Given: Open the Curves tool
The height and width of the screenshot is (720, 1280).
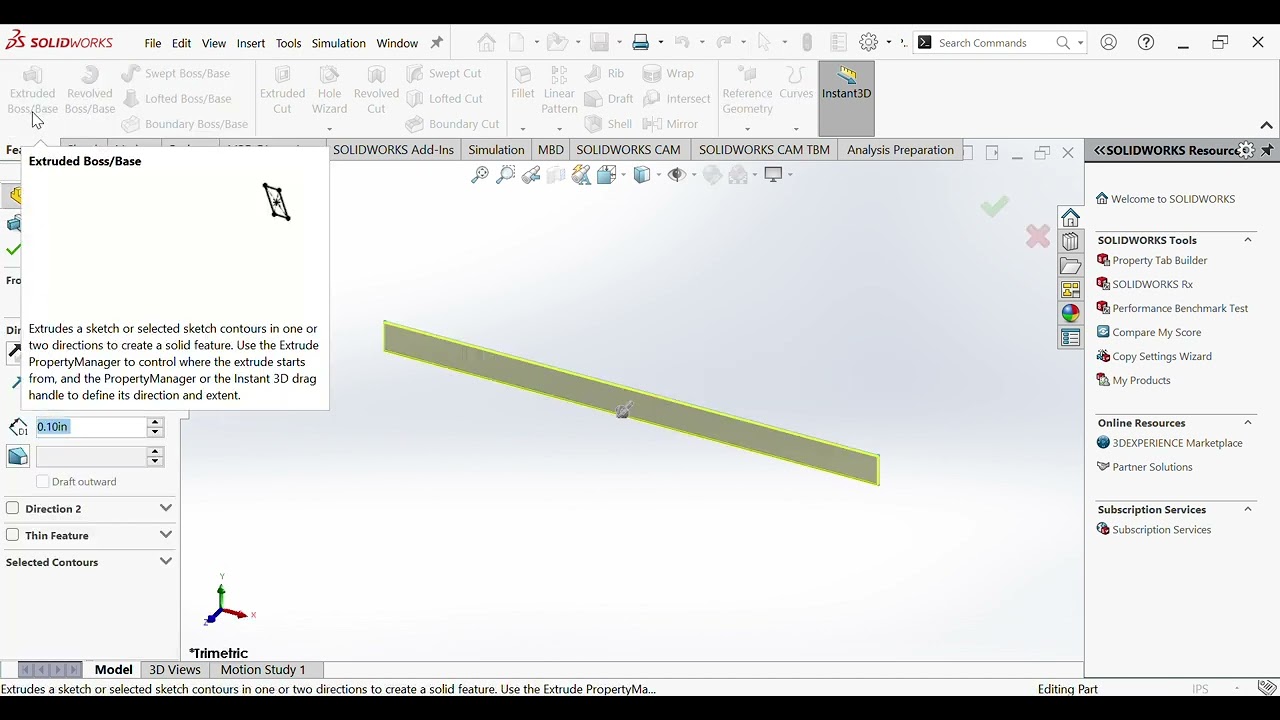Looking at the screenshot, I should click(x=796, y=83).
